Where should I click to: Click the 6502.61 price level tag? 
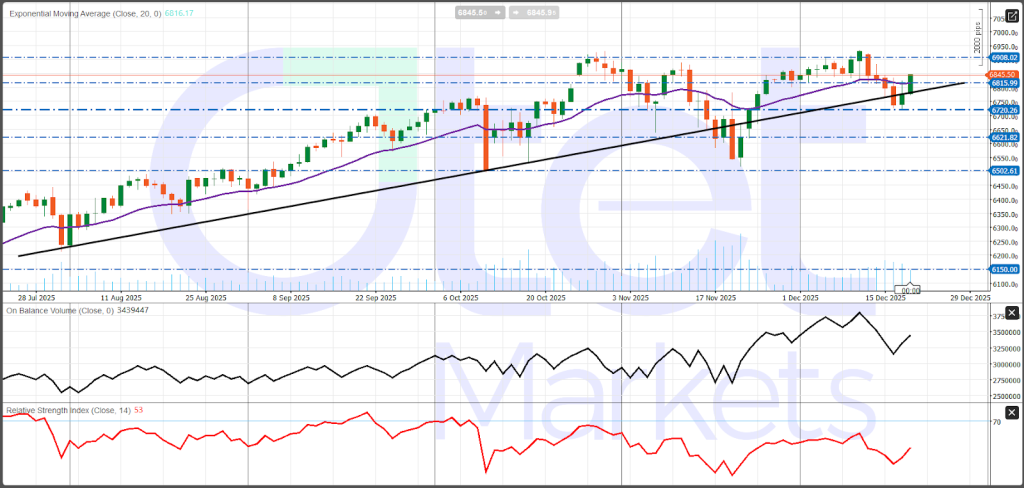[1003, 171]
